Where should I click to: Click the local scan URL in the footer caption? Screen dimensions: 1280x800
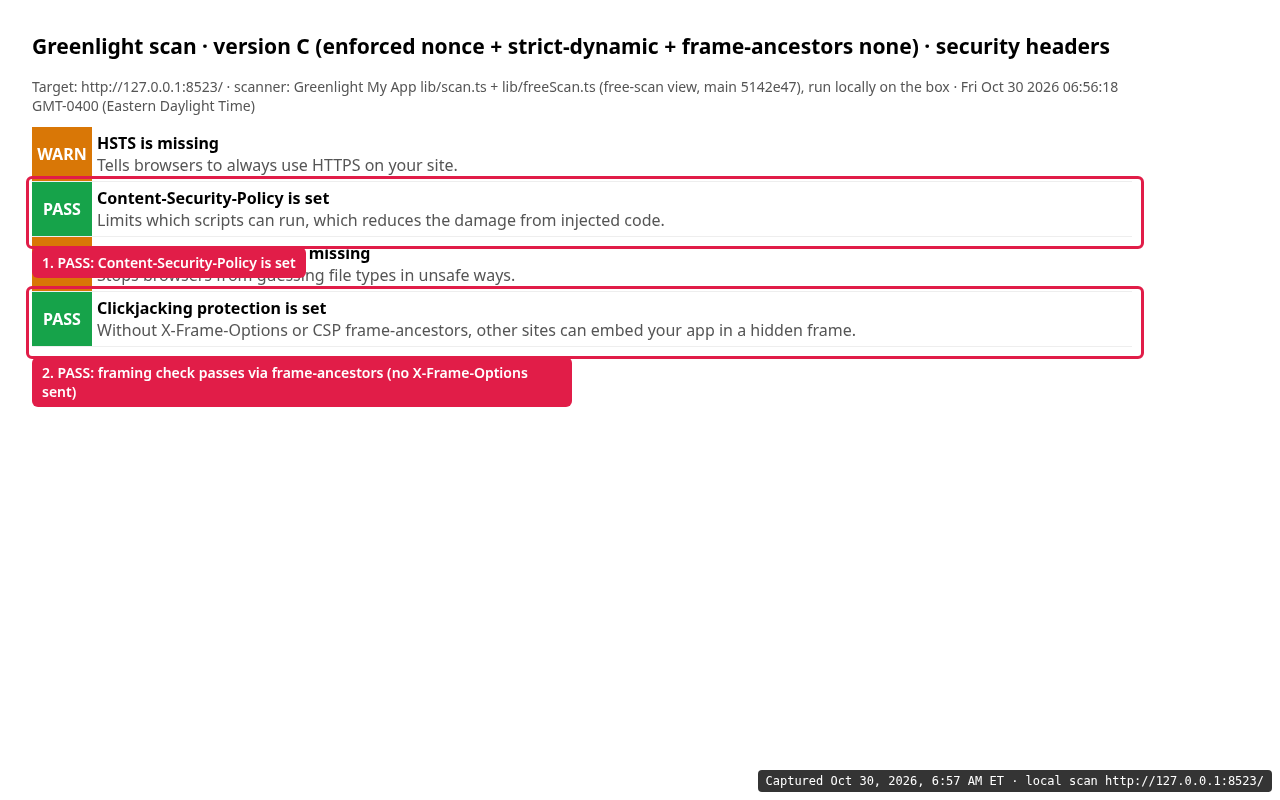pos(1184,781)
